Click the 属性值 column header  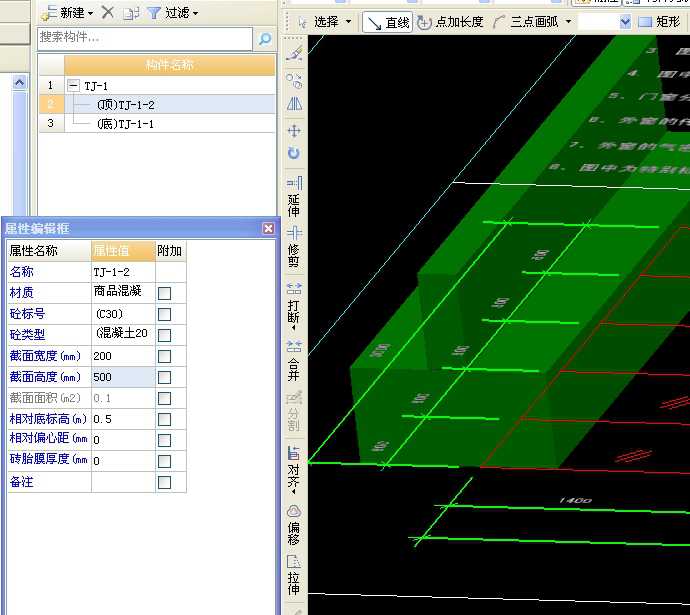[123, 251]
